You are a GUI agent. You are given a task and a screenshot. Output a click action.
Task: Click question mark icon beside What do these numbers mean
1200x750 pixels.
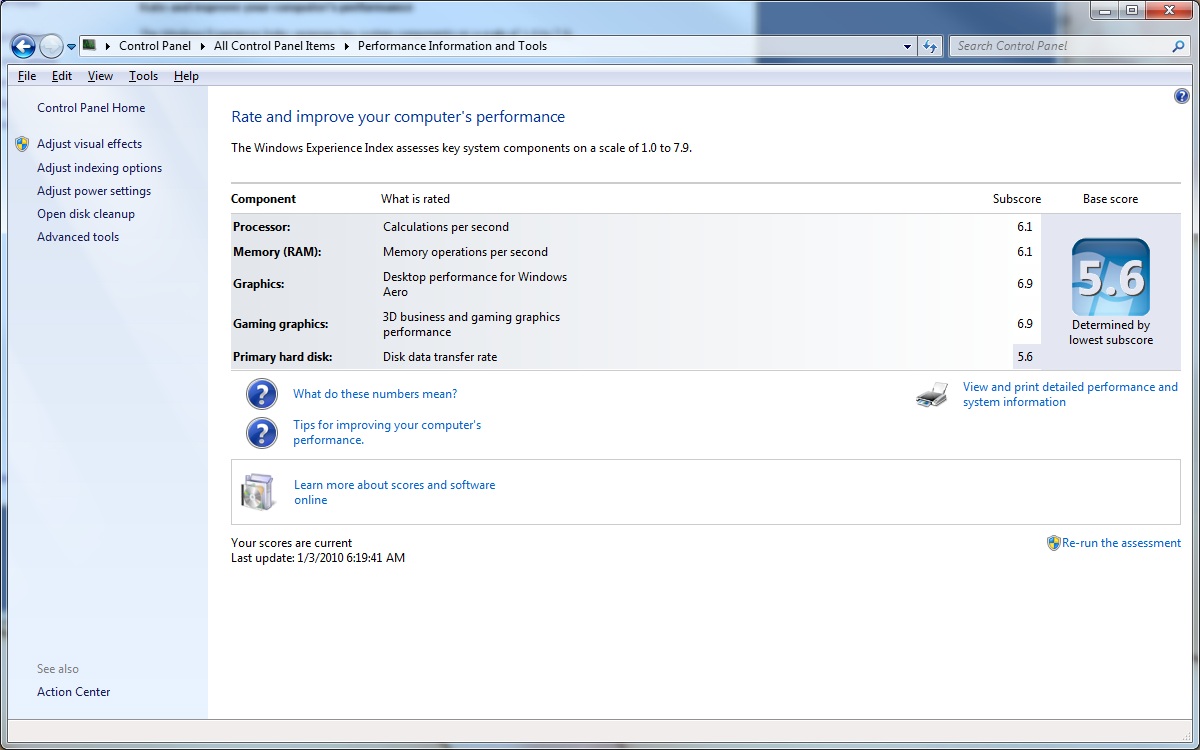coord(261,394)
